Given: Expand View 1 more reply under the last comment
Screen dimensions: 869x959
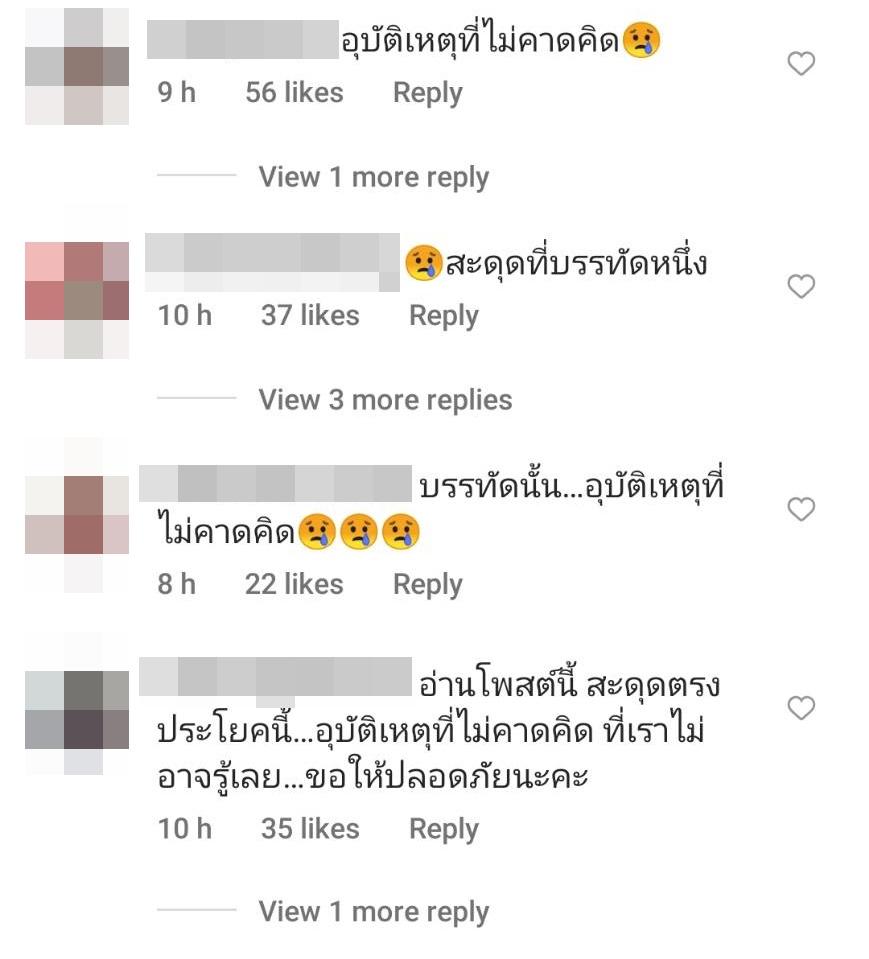Looking at the screenshot, I should click(374, 911).
